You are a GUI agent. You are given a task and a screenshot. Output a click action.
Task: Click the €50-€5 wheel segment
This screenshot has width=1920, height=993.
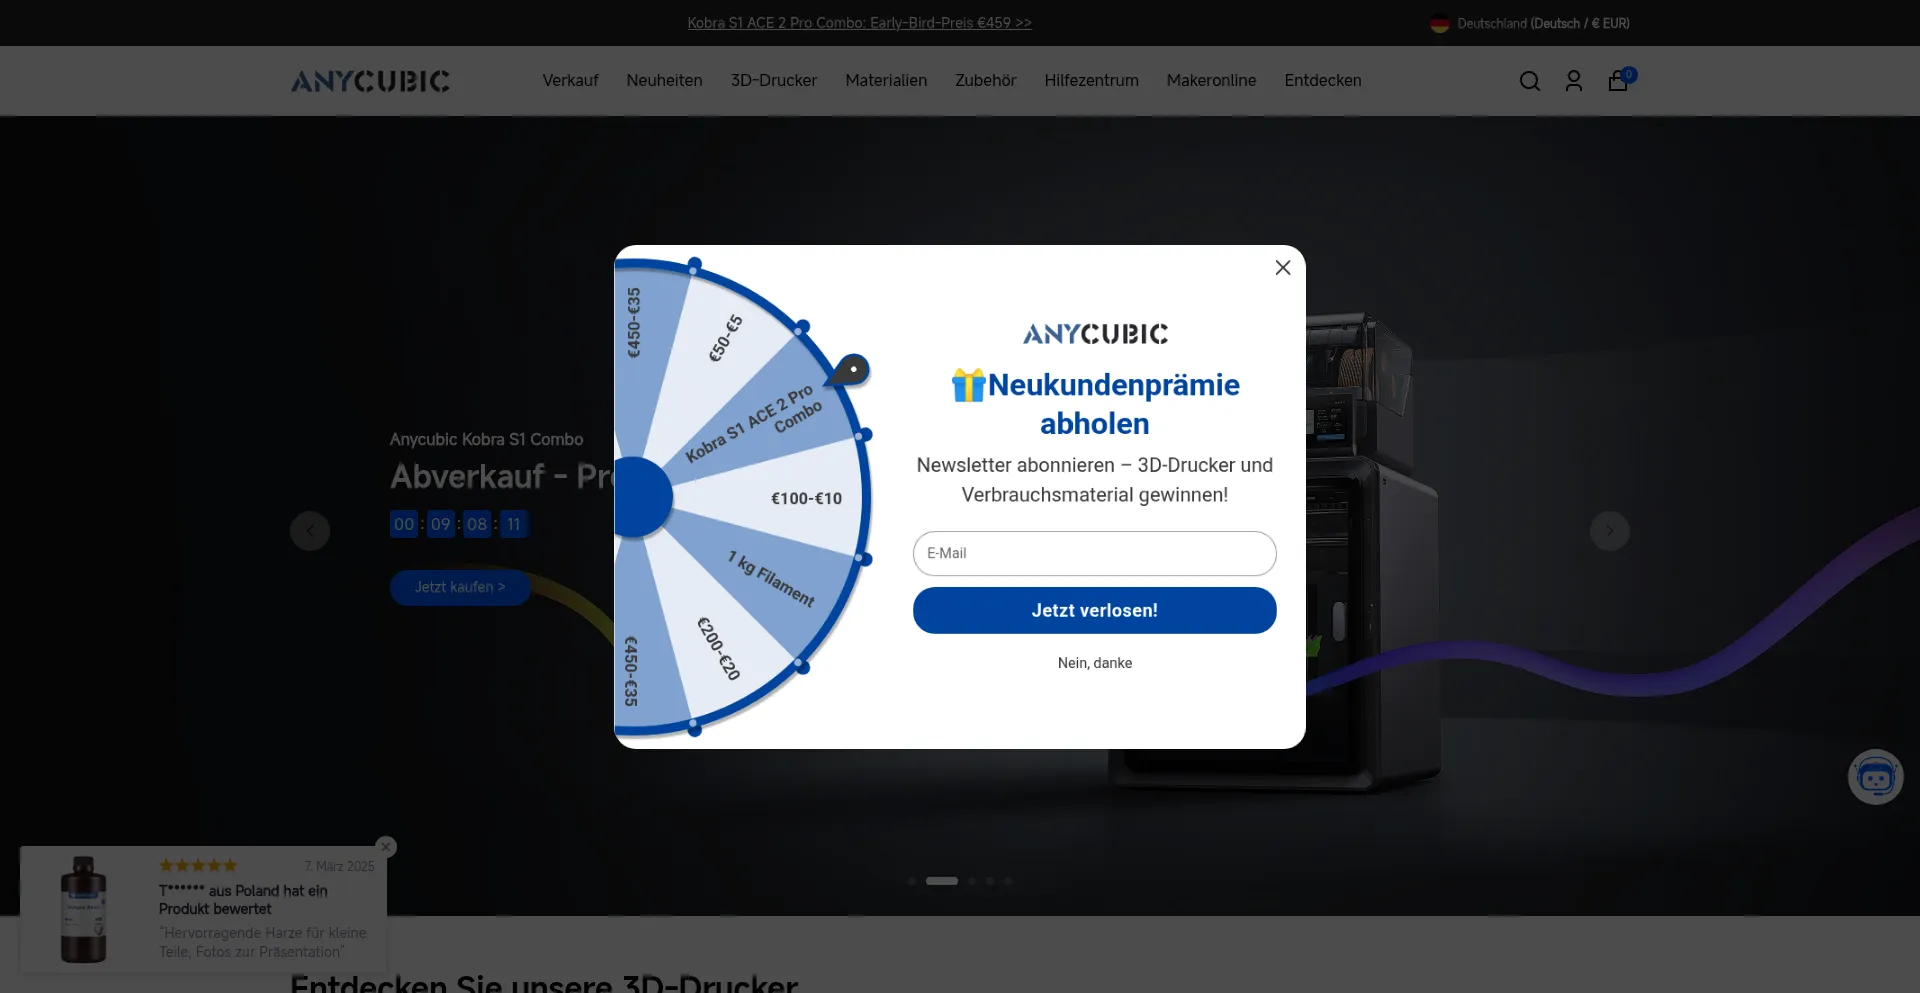(726, 338)
